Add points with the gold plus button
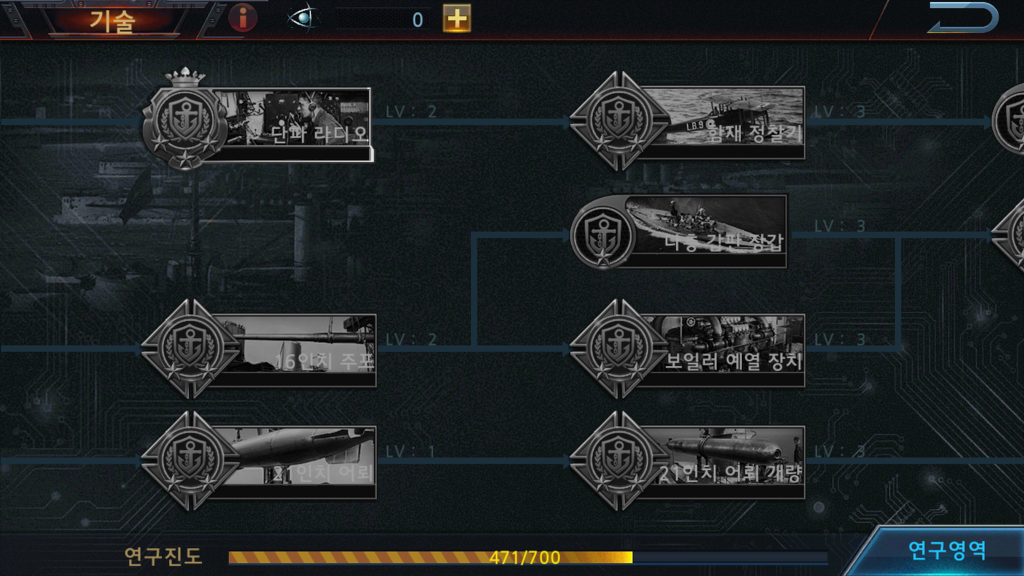 click(x=456, y=18)
